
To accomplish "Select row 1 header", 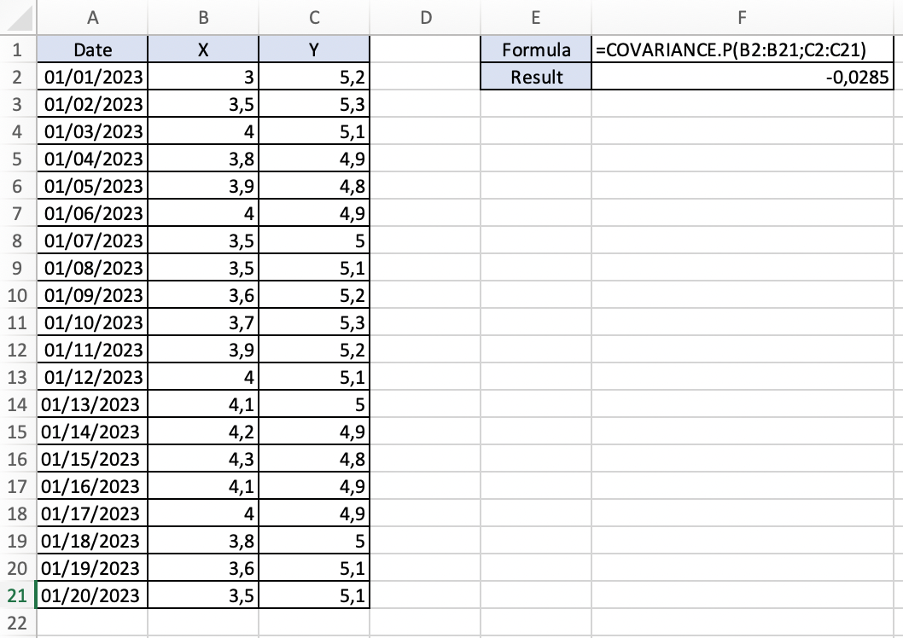I will pos(17,50).
